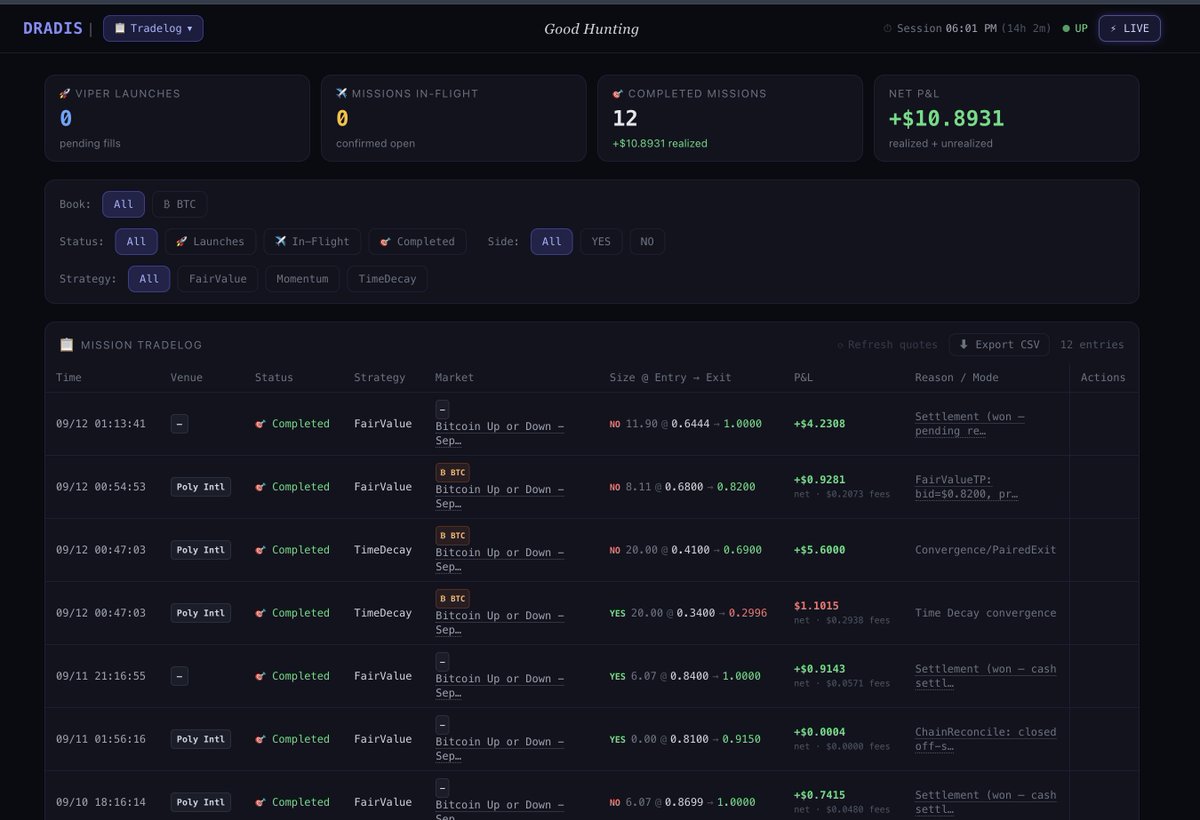Viewport: 1200px width, 820px height.
Task: Click the ChainReconcile: closed reason
Action: [985, 739]
